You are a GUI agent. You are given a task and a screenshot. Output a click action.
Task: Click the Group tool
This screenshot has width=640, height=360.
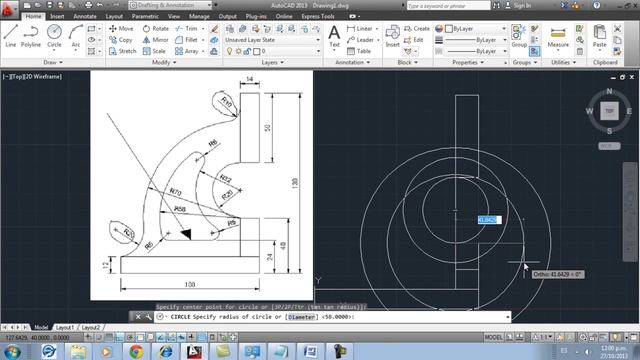tap(519, 36)
